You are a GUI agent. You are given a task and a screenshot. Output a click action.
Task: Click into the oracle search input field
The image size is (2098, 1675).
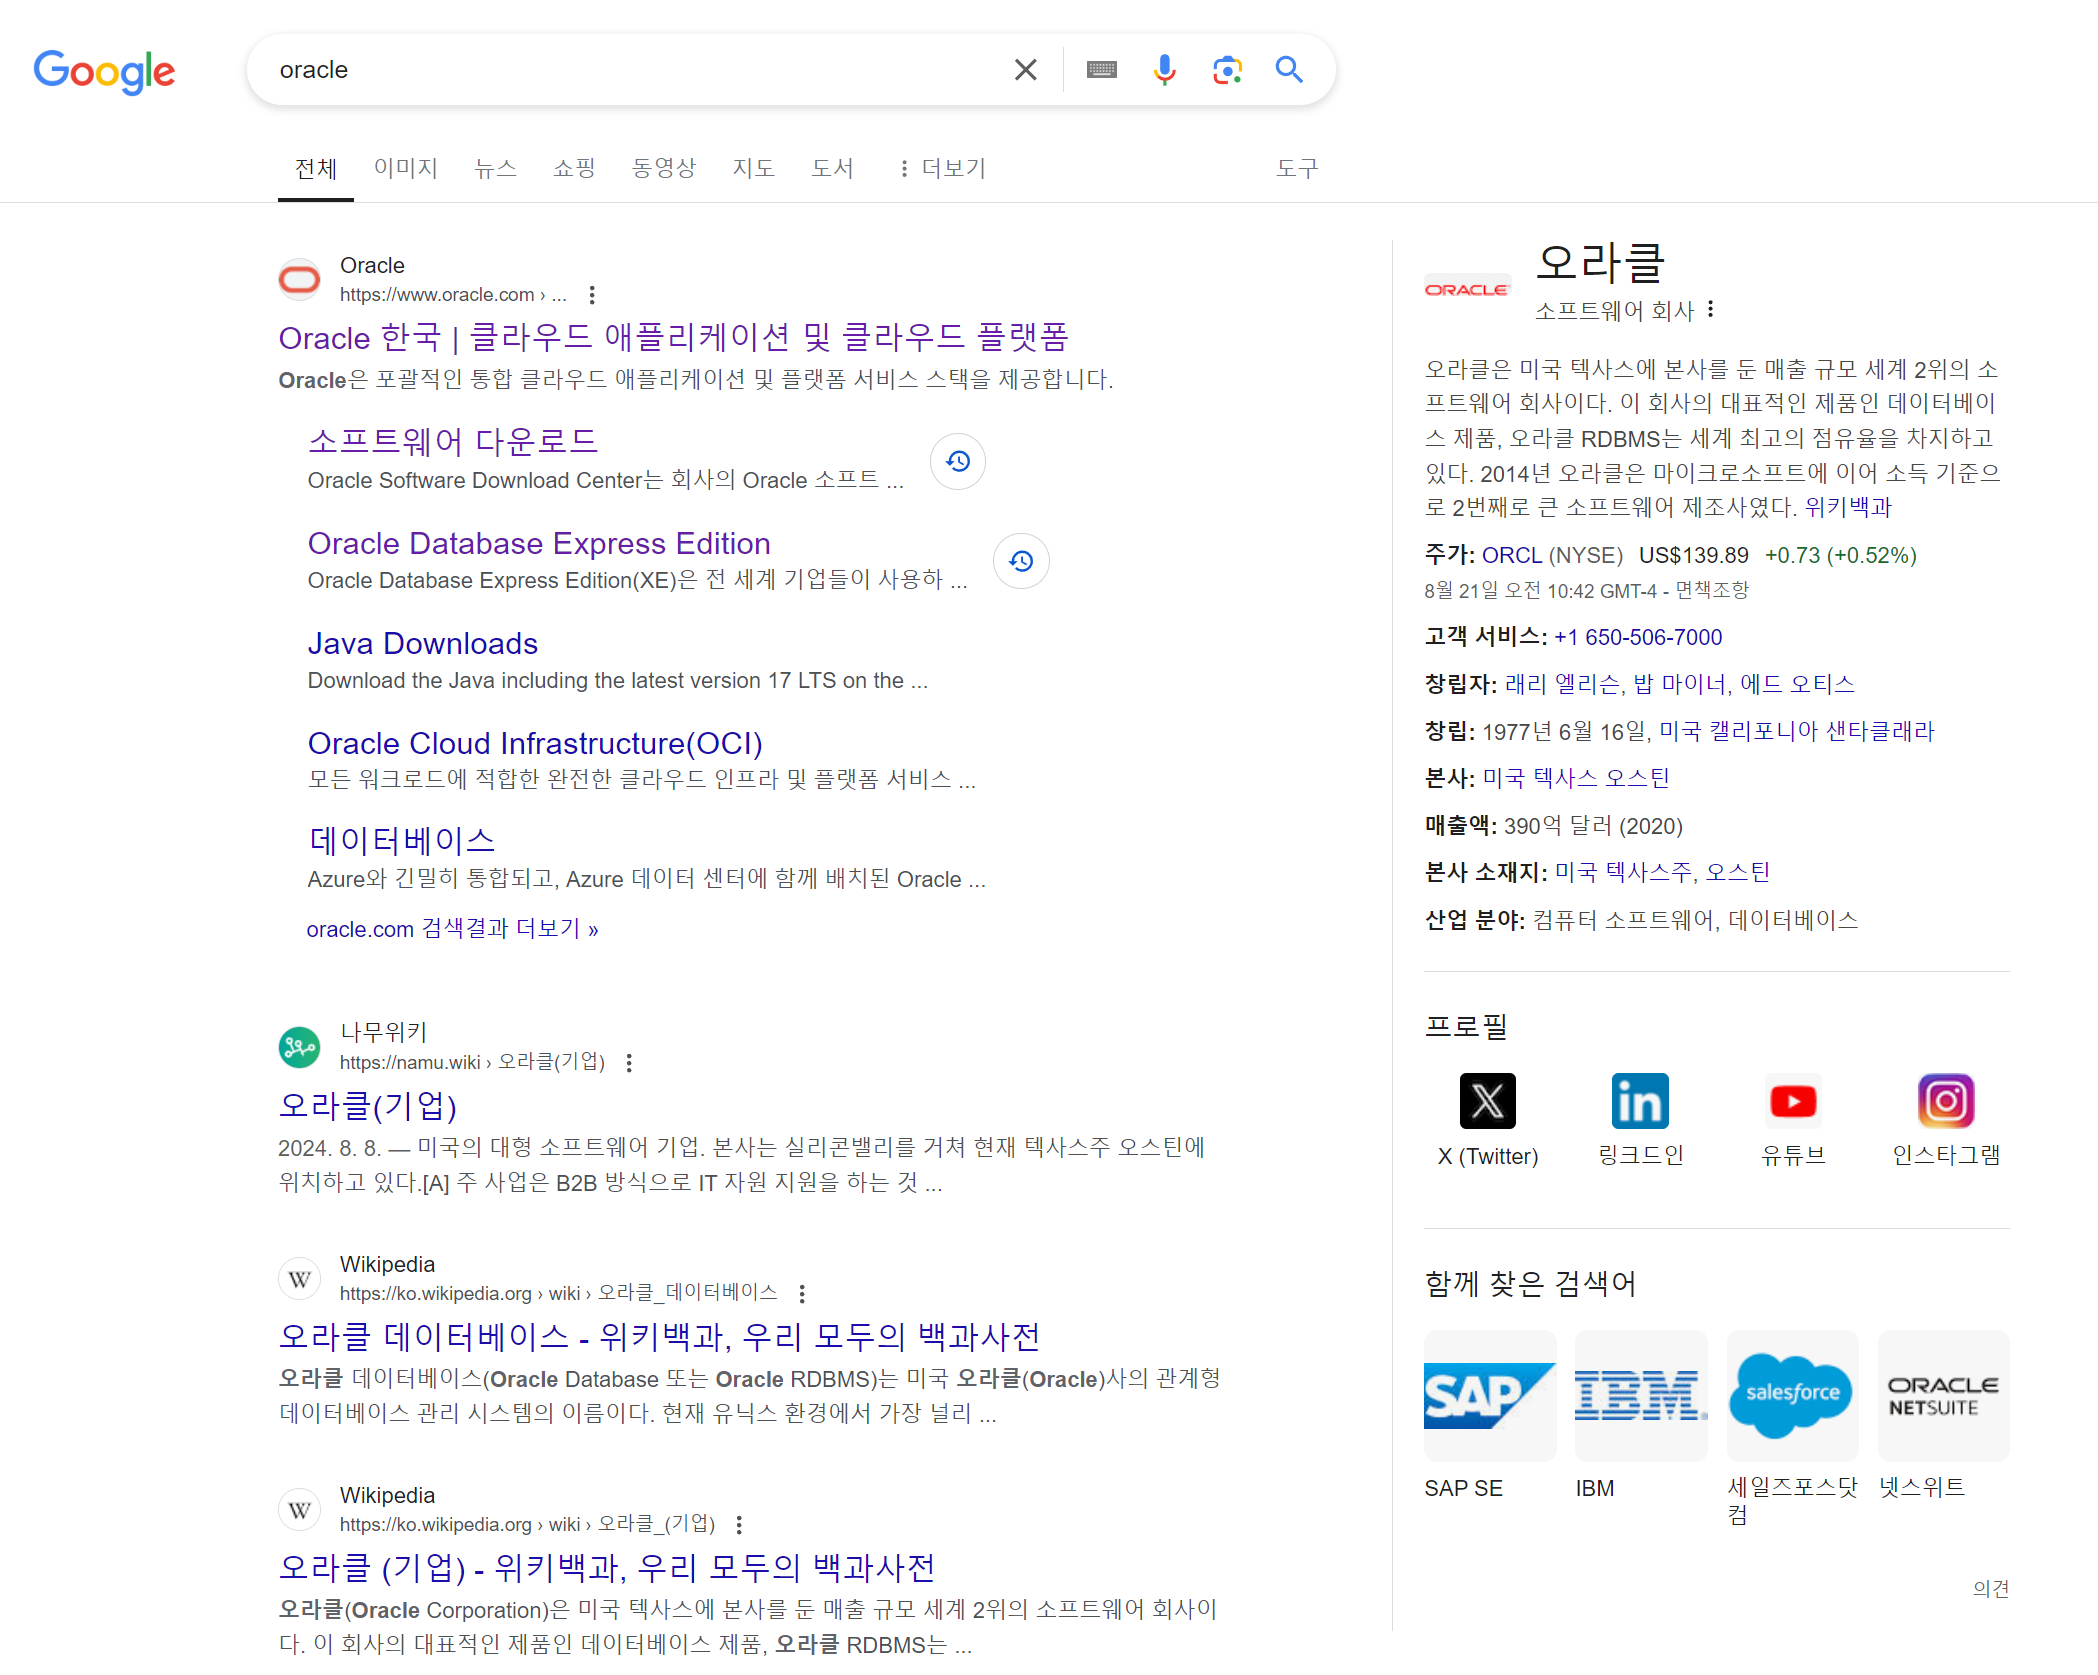point(630,70)
